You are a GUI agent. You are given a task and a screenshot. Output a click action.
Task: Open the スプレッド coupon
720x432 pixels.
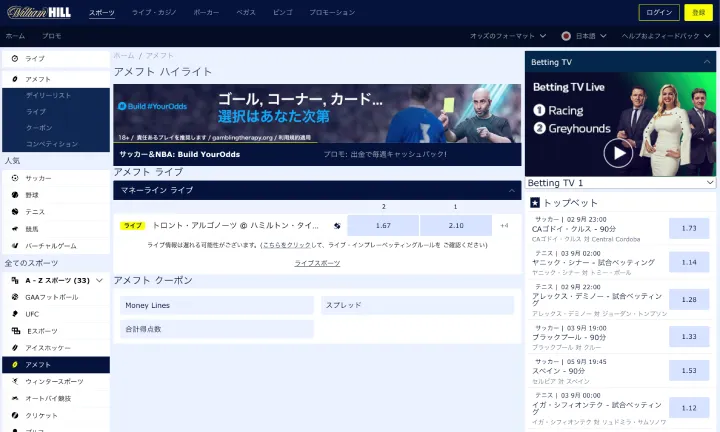[x=417, y=305]
